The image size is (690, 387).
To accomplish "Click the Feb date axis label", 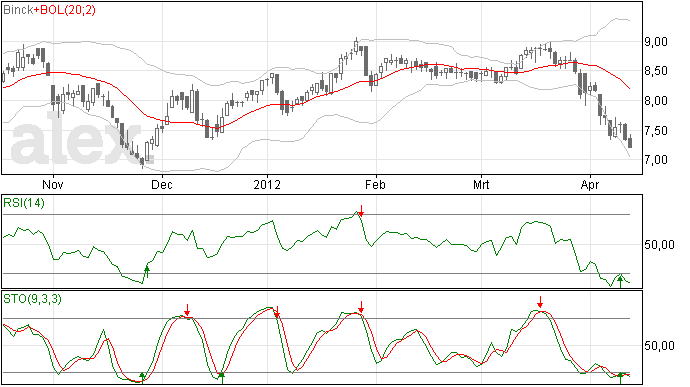I will (375, 184).
